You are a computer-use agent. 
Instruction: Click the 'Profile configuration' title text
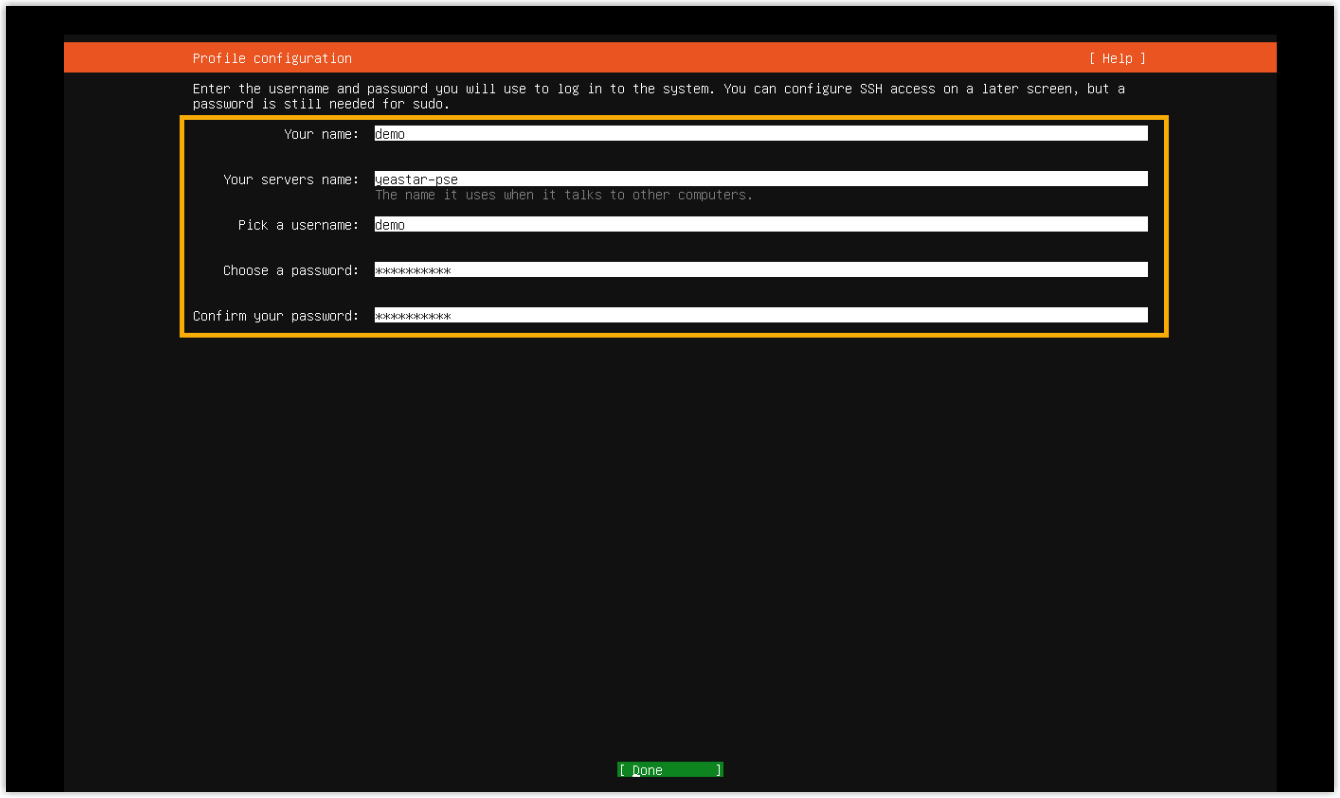272,59
